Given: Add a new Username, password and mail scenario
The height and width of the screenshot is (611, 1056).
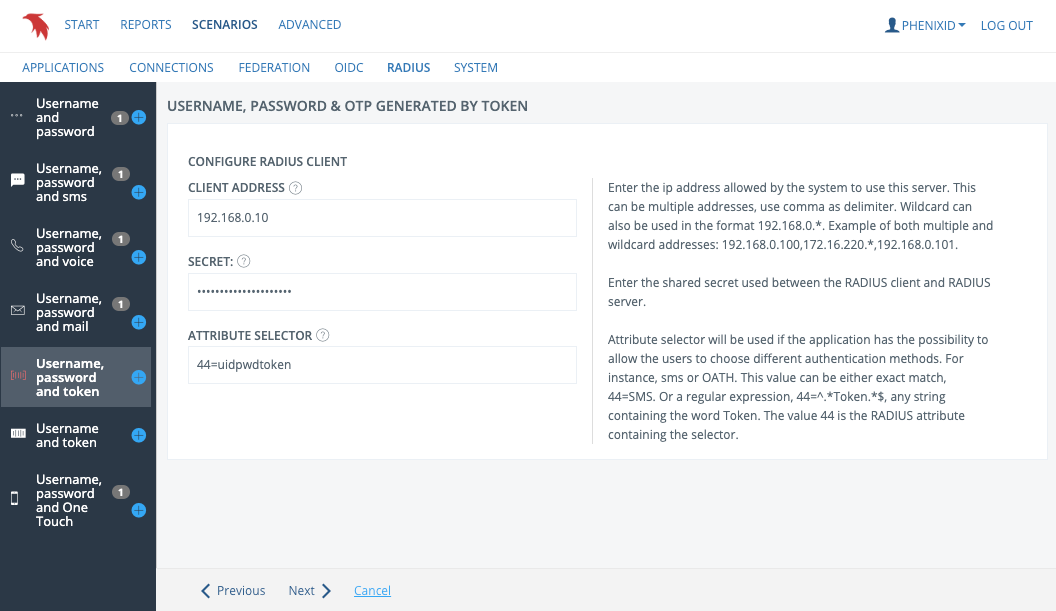Looking at the screenshot, I should coord(139,322).
